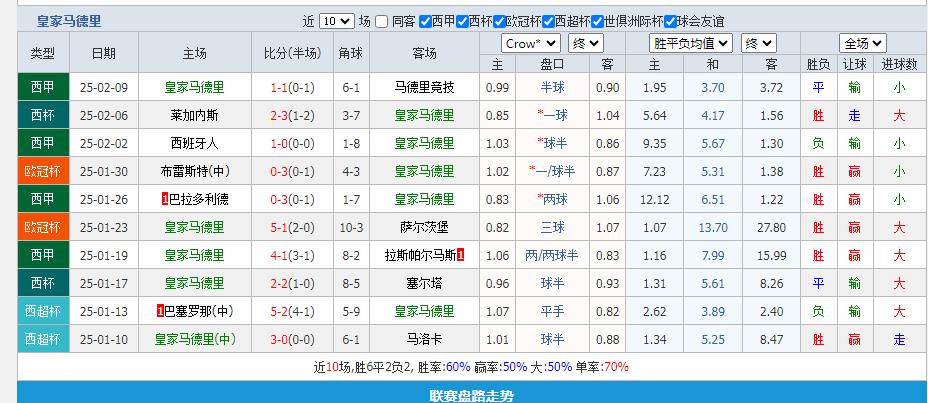Viewport: 928px width, 403px height.
Task: Click the 10-3 corner count cell
Action: click(351, 228)
